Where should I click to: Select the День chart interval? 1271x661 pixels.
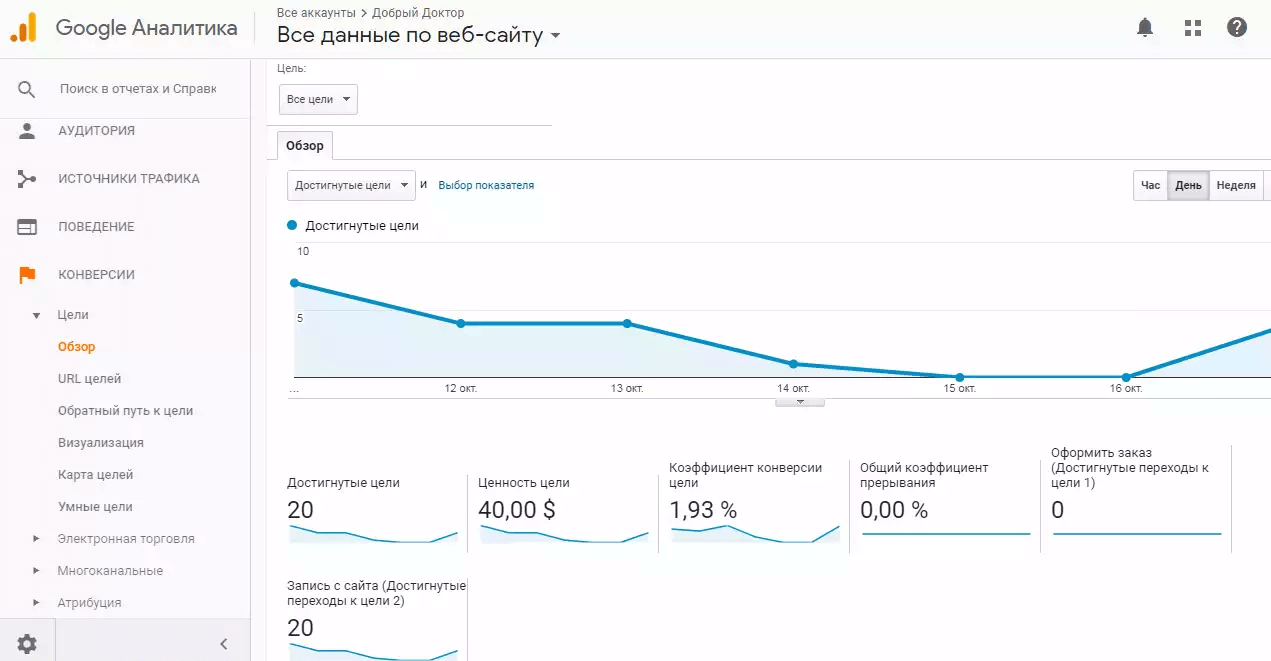1188,186
